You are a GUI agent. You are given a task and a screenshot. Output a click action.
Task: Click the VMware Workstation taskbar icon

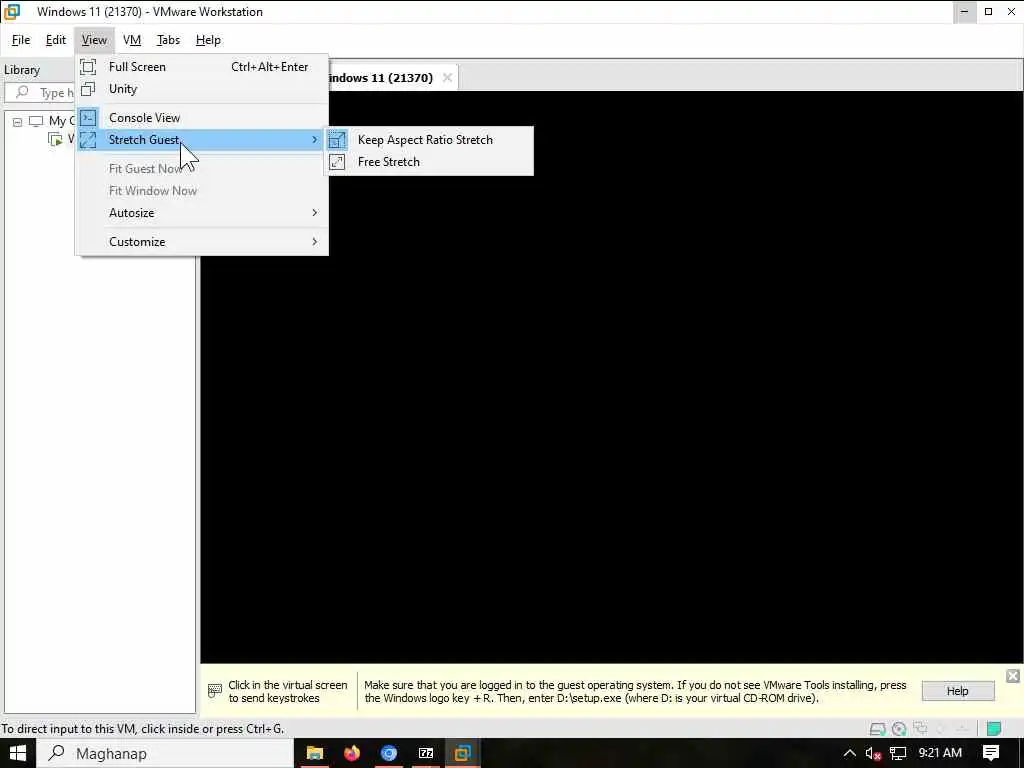tap(463, 754)
